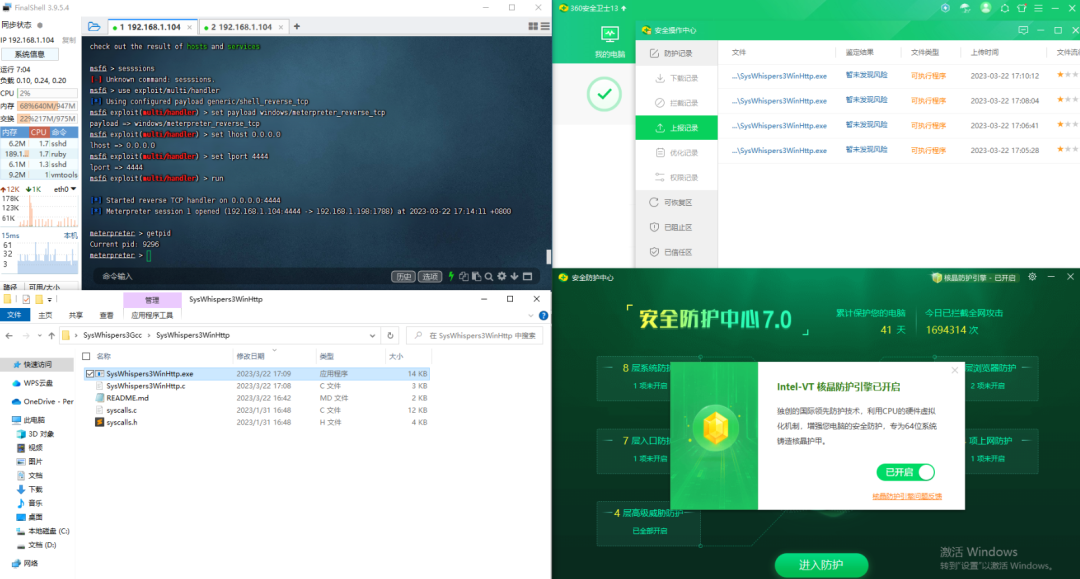The image size is (1080, 579).
Task: Open the folder icon in FinalShell tab bar
Action: point(94,27)
